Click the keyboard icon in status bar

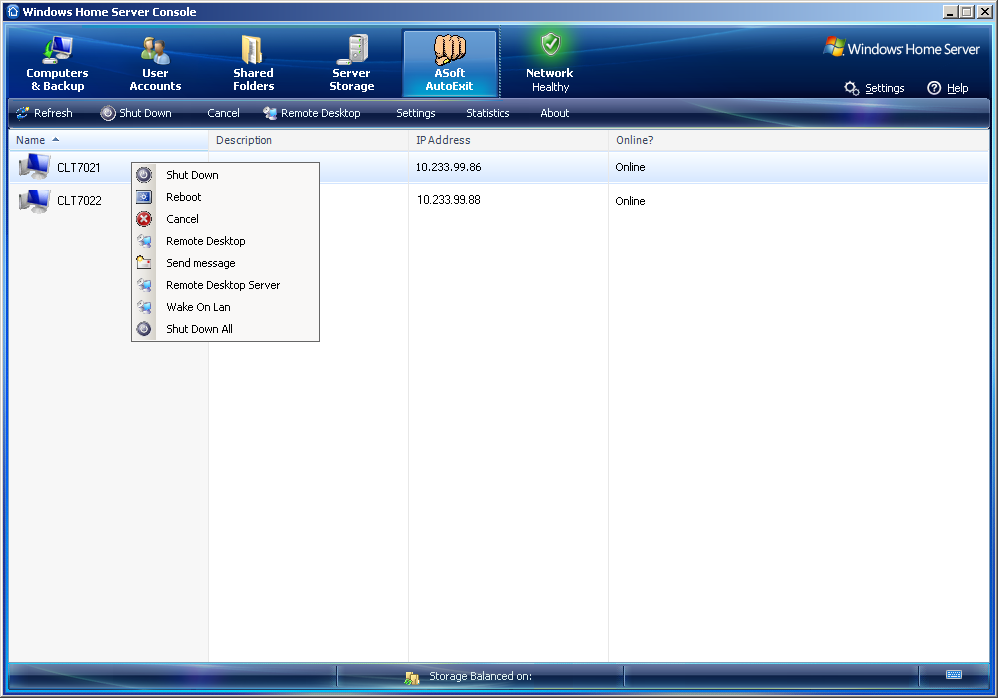954,674
